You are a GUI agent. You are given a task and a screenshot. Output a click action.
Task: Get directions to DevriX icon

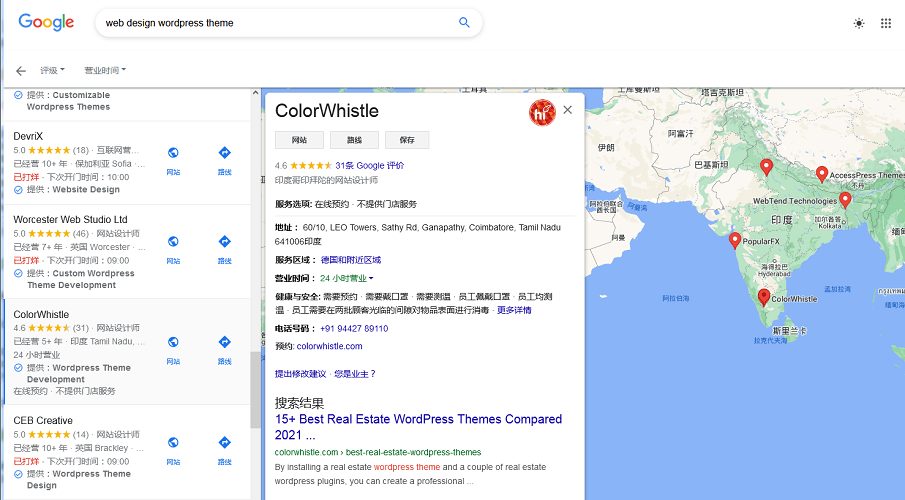pos(225,152)
